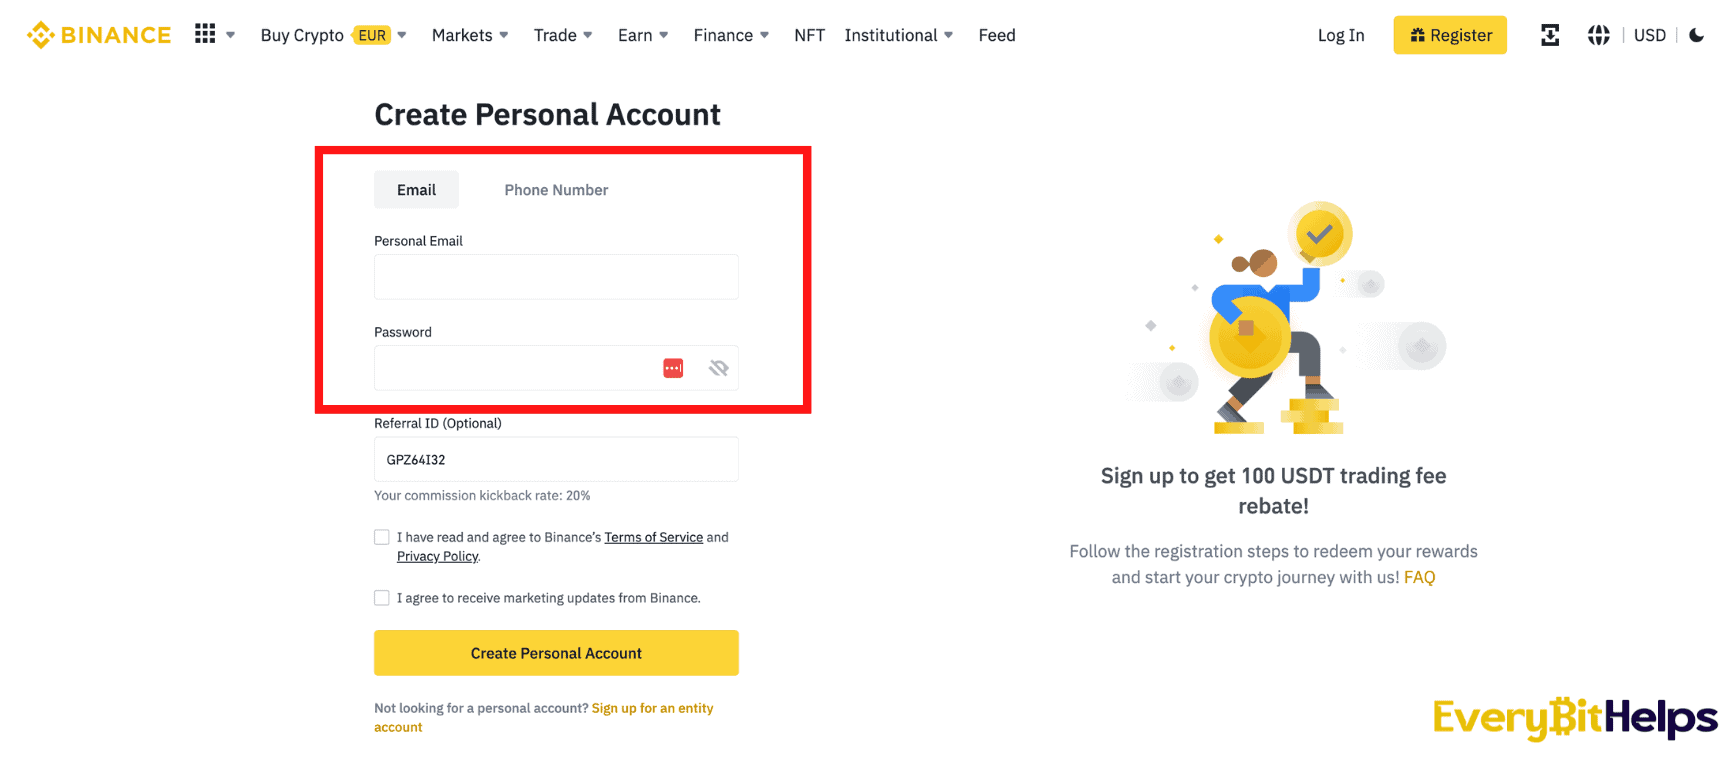Select the Email tab

click(x=416, y=190)
